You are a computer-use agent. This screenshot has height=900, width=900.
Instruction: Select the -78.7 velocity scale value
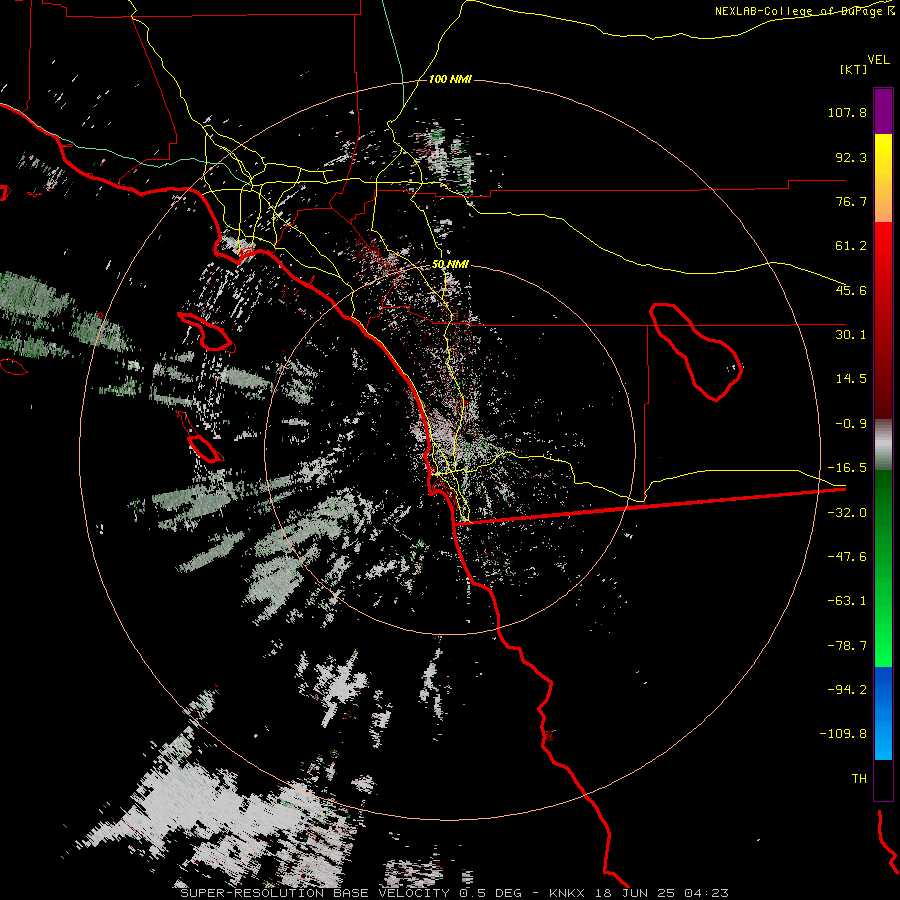click(x=847, y=646)
